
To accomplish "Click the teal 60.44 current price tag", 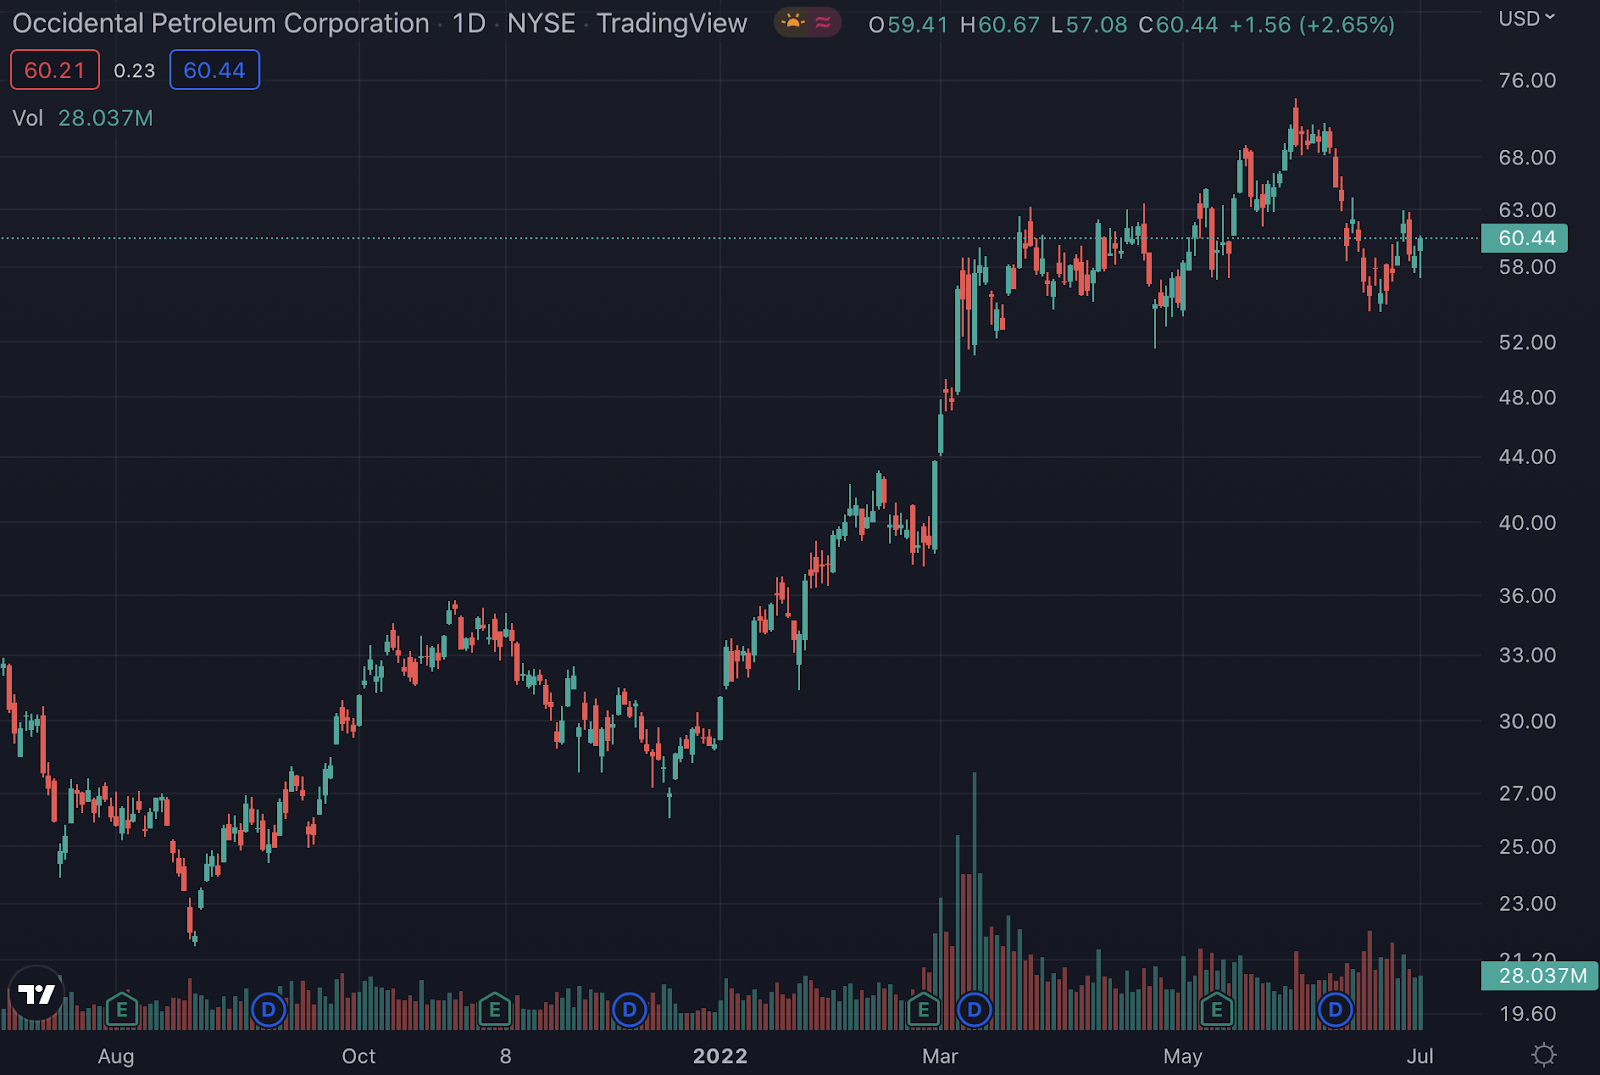I will point(1525,238).
